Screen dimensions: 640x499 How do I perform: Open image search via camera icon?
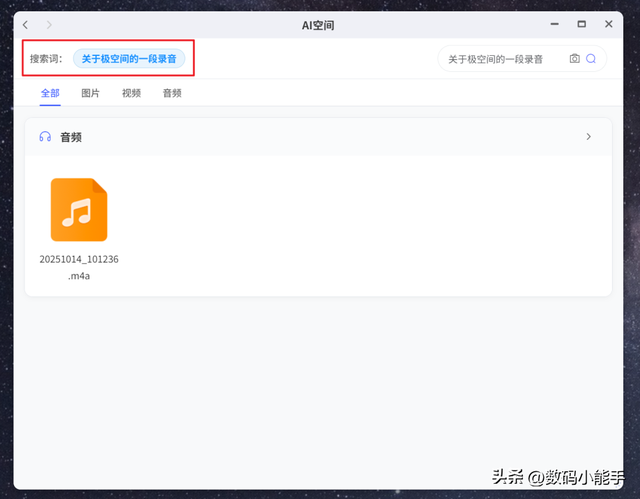tap(574, 59)
